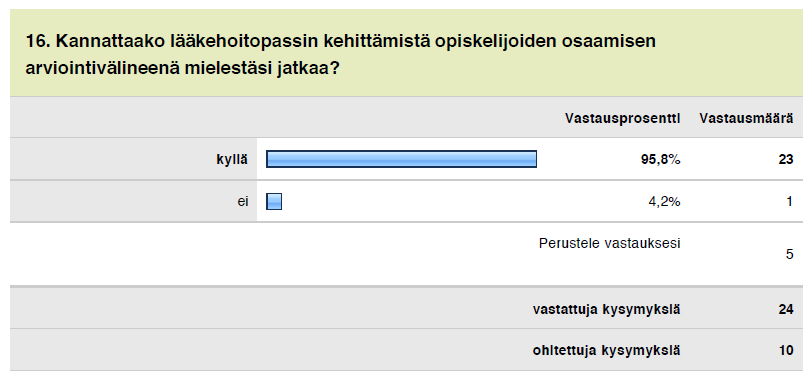The width and height of the screenshot is (810, 382).
Task: Click the question 16 title text
Action: click(x=340, y=54)
